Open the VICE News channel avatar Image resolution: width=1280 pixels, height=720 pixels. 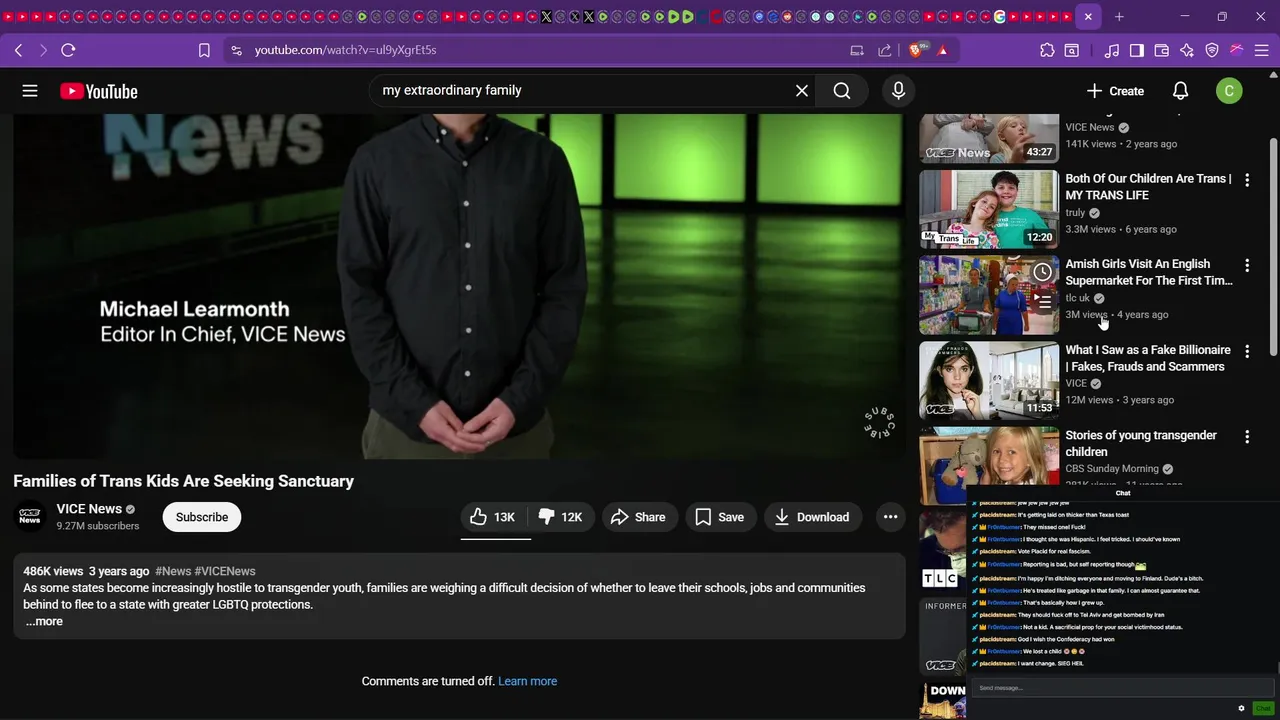(30, 517)
